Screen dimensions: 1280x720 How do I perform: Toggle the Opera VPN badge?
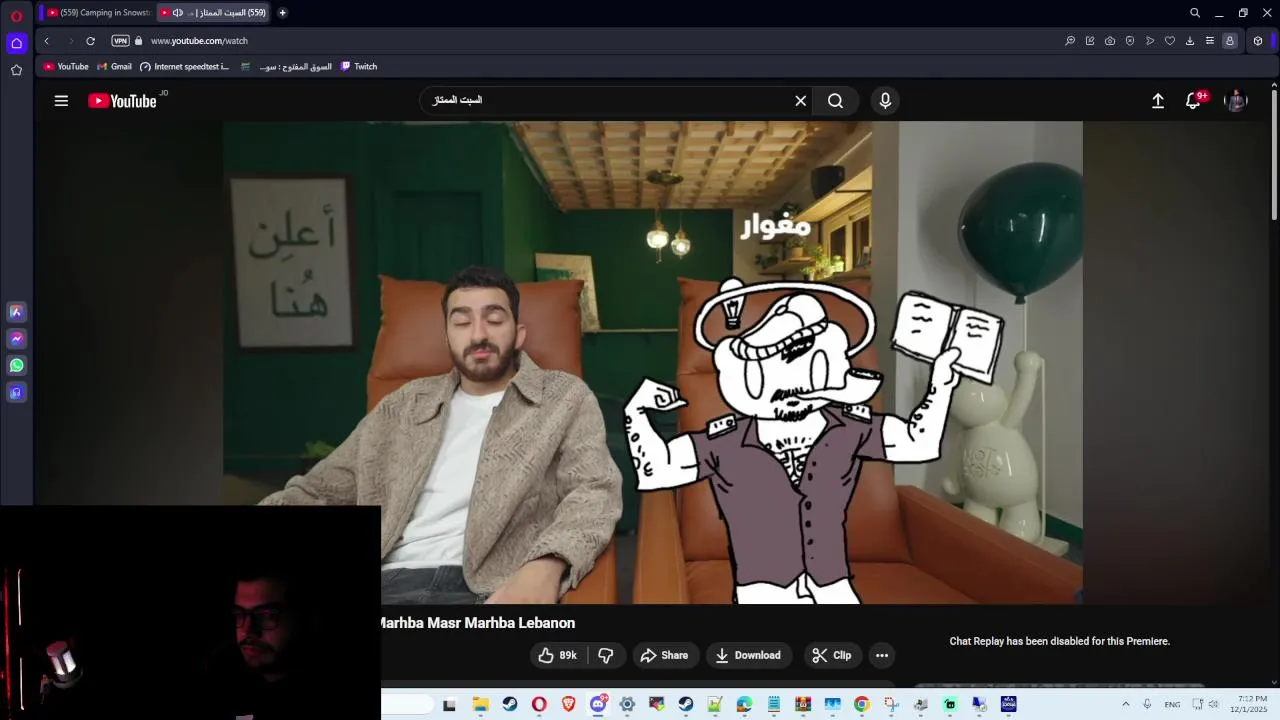pyautogui.click(x=120, y=41)
